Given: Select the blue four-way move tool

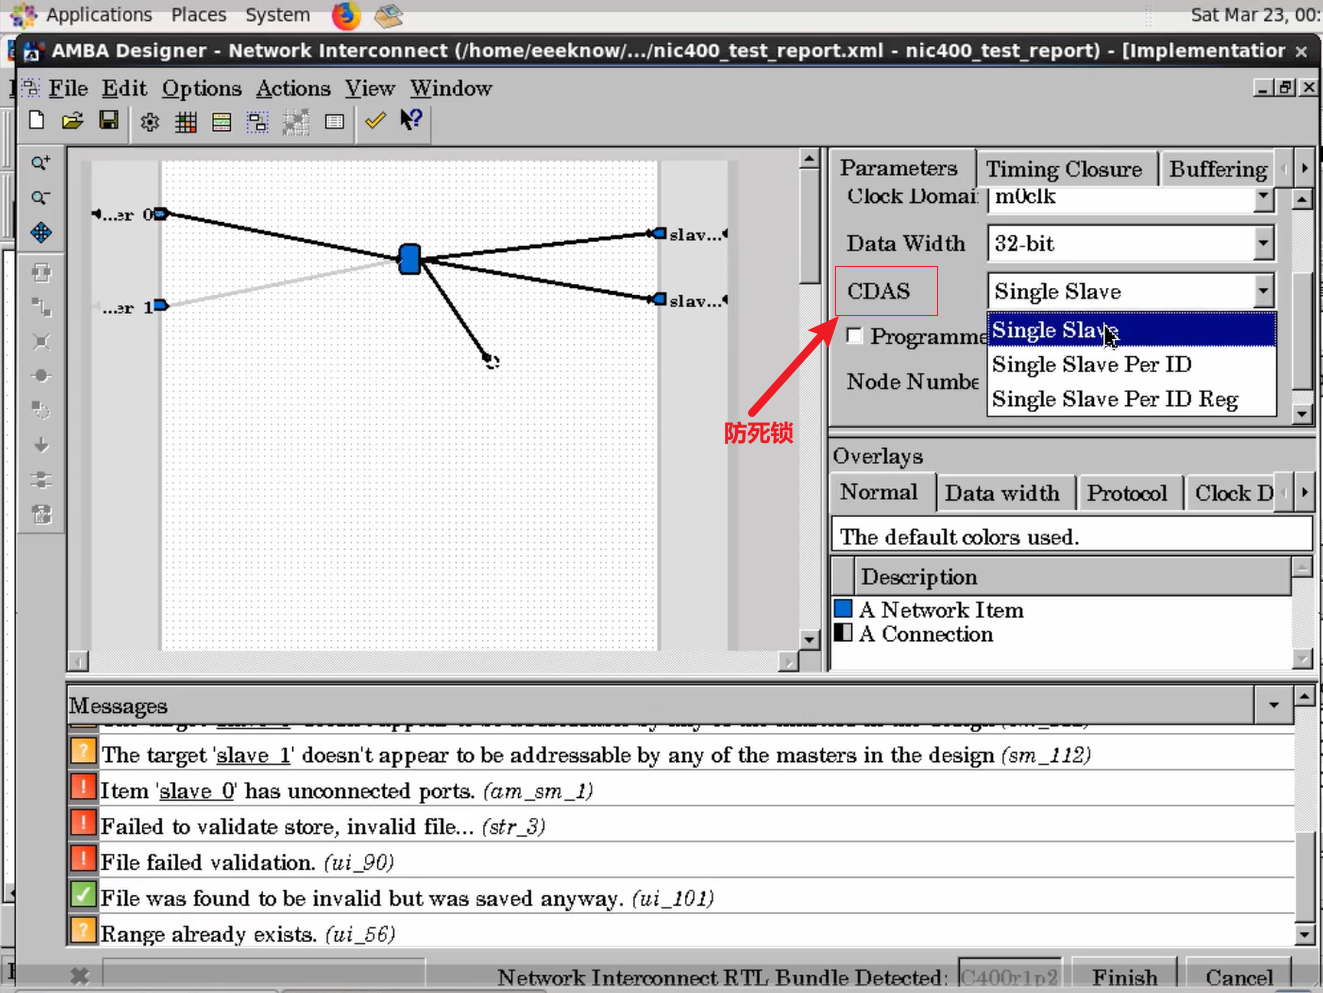Looking at the screenshot, I should tap(41, 233).
